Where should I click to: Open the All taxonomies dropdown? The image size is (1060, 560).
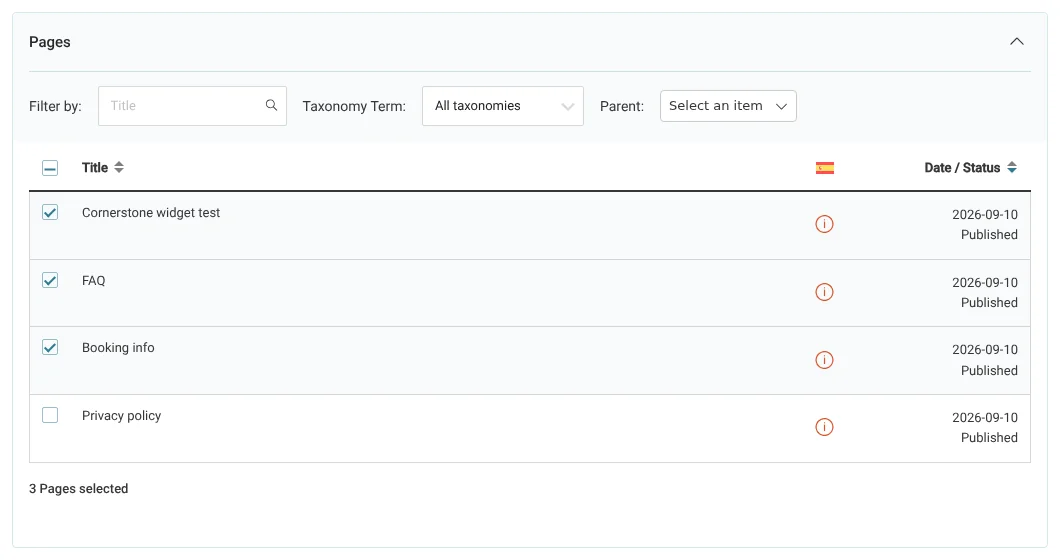click(502, 106)
